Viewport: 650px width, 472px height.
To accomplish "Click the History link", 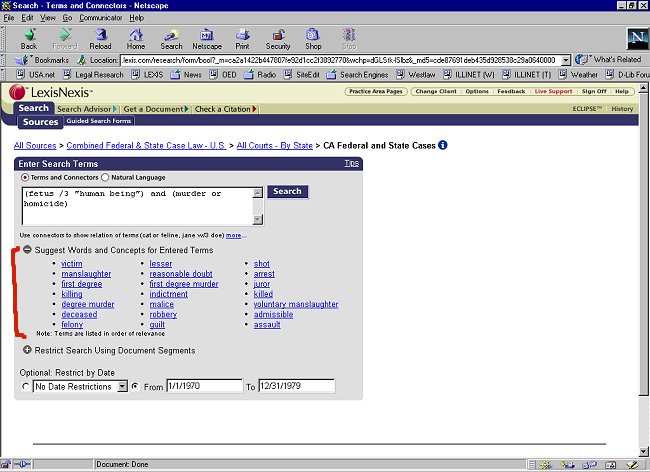I will coord(622,109).
